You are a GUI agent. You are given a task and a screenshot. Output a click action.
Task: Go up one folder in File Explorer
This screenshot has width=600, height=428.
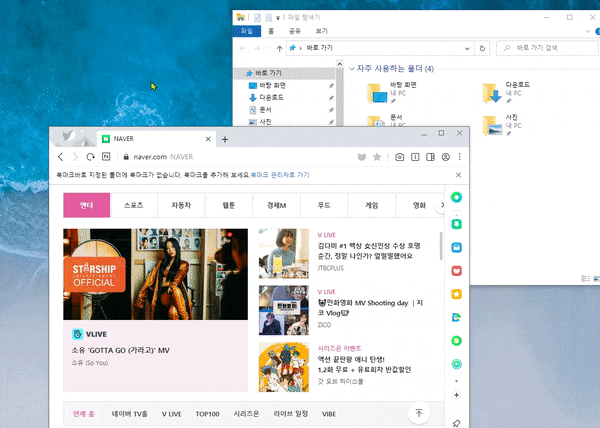279,48
